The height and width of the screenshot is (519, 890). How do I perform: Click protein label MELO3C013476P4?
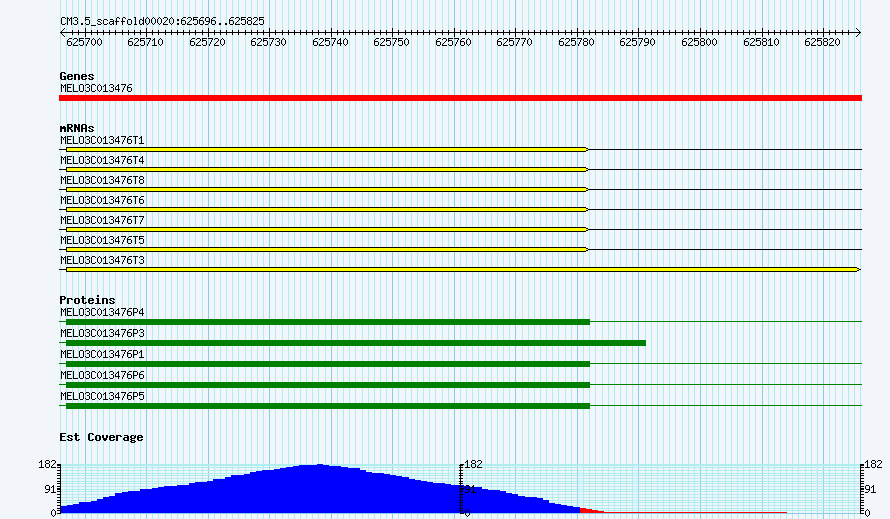pyautogui.click(x=102, y=312)
